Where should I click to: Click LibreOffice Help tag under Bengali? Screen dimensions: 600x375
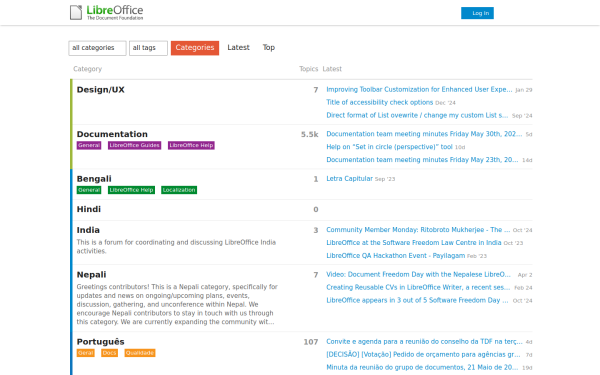pyautogui.click(x=131, y=190)
